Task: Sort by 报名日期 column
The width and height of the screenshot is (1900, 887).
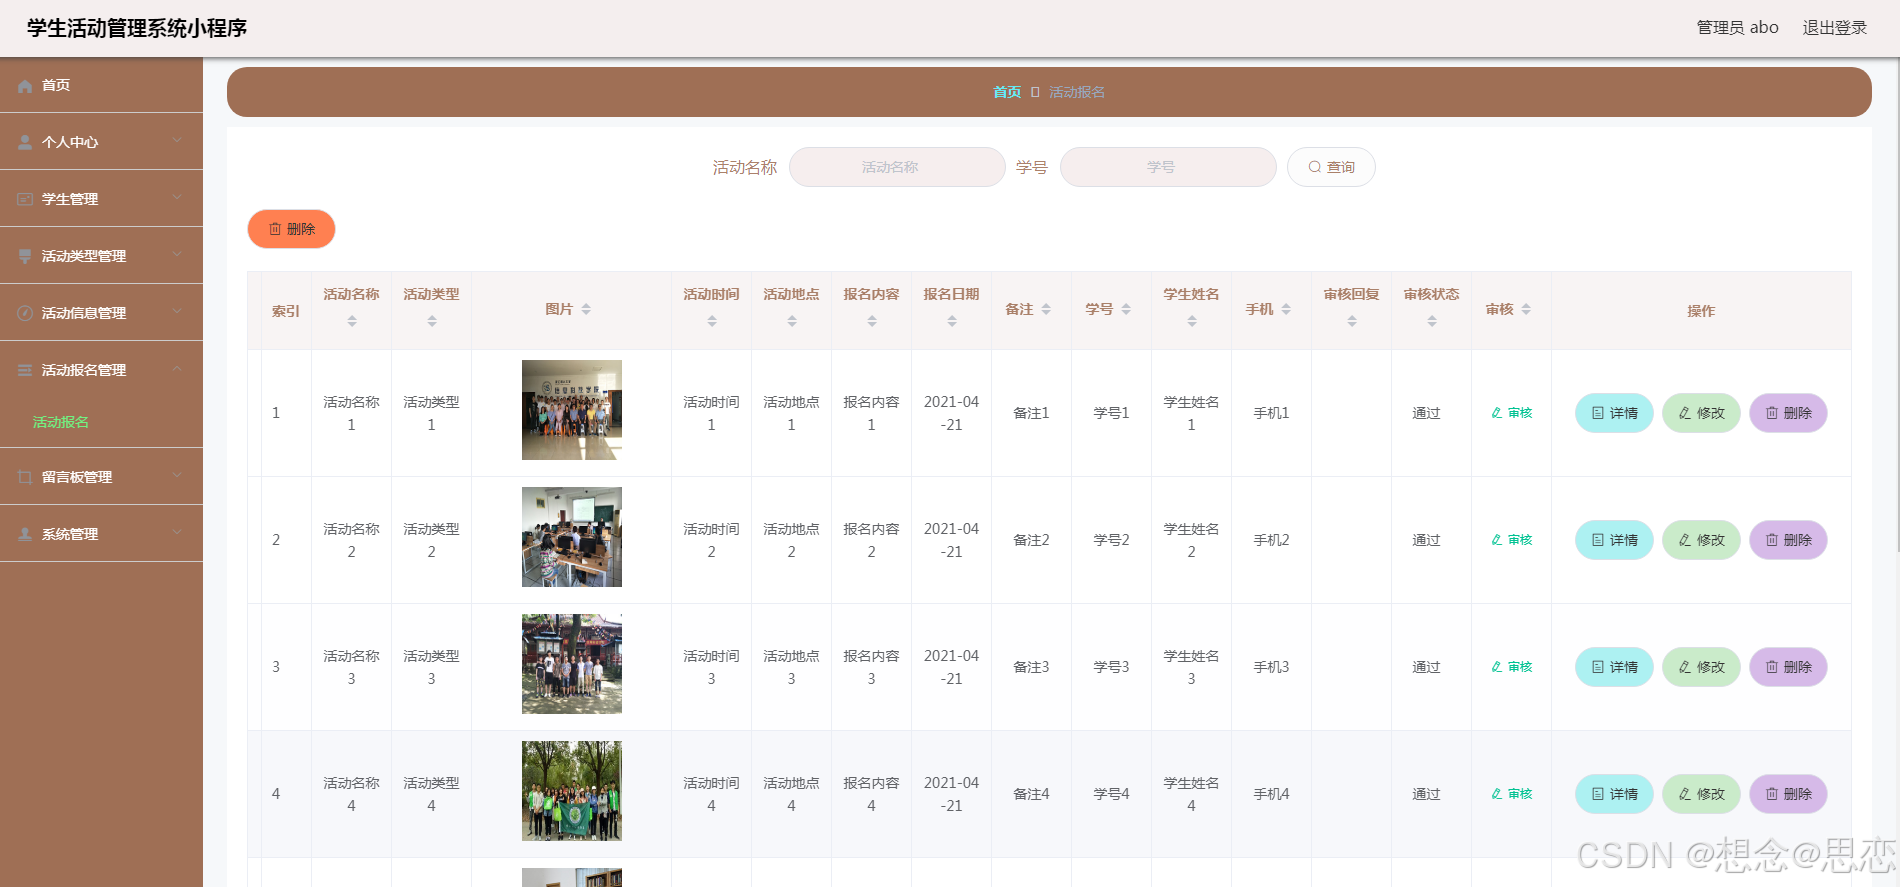Action: coord(952,321)
